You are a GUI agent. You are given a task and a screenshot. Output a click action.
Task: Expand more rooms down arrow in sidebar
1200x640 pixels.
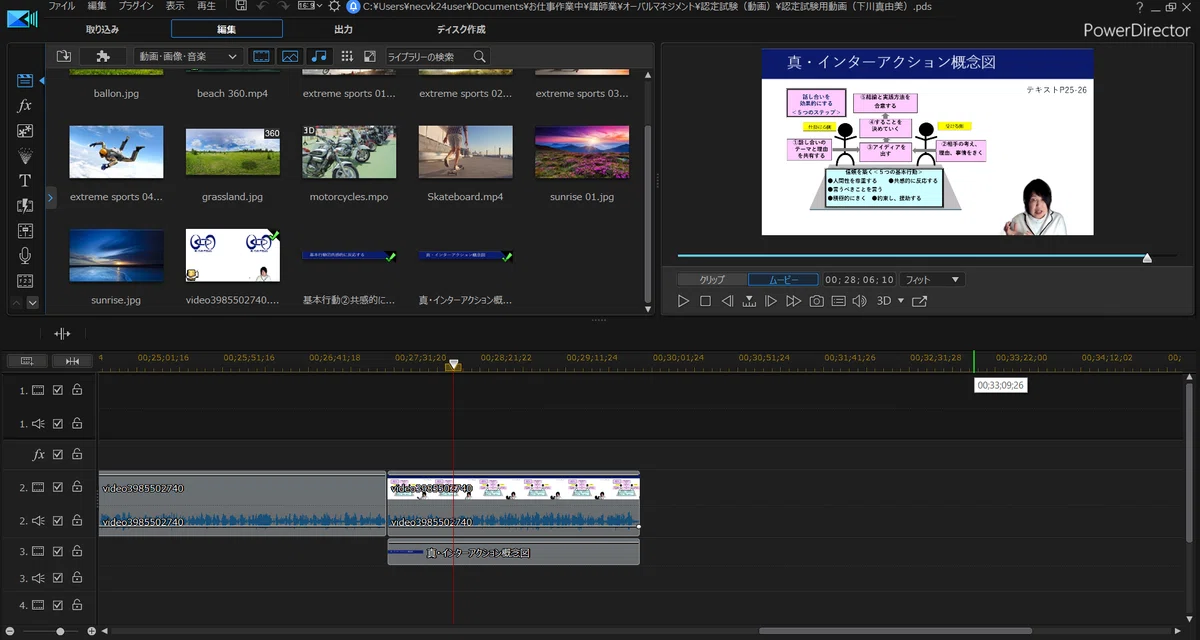click(33, 302)
